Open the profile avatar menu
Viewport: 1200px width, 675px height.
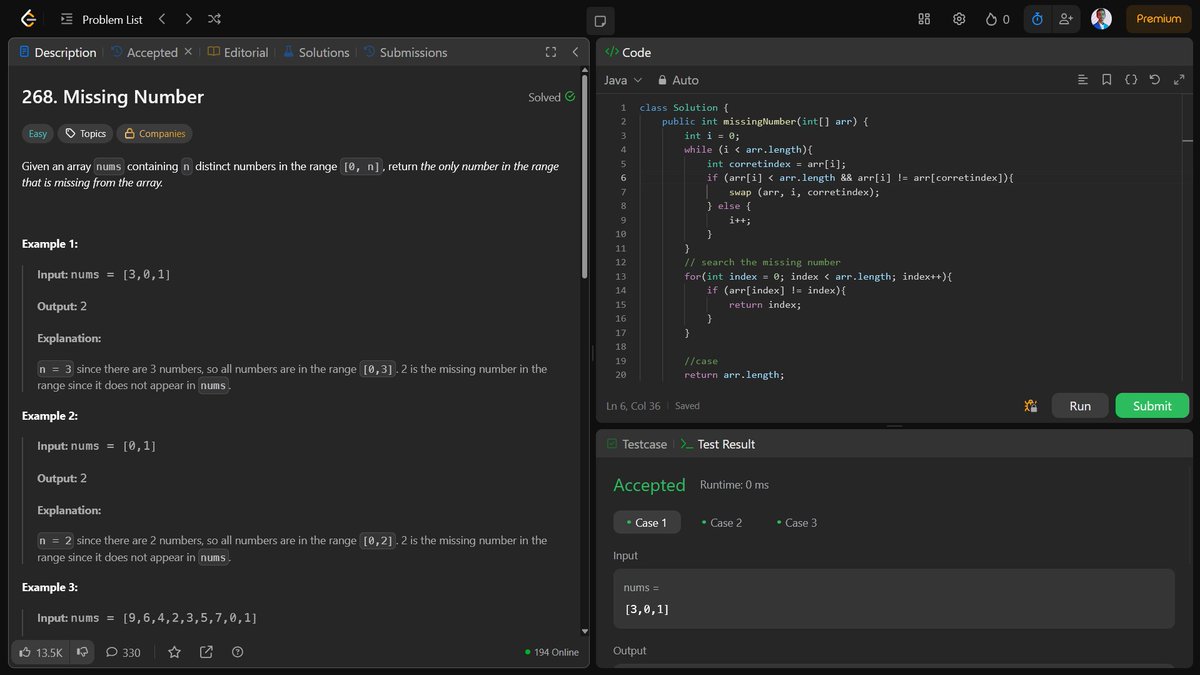tap(1101, 19)
